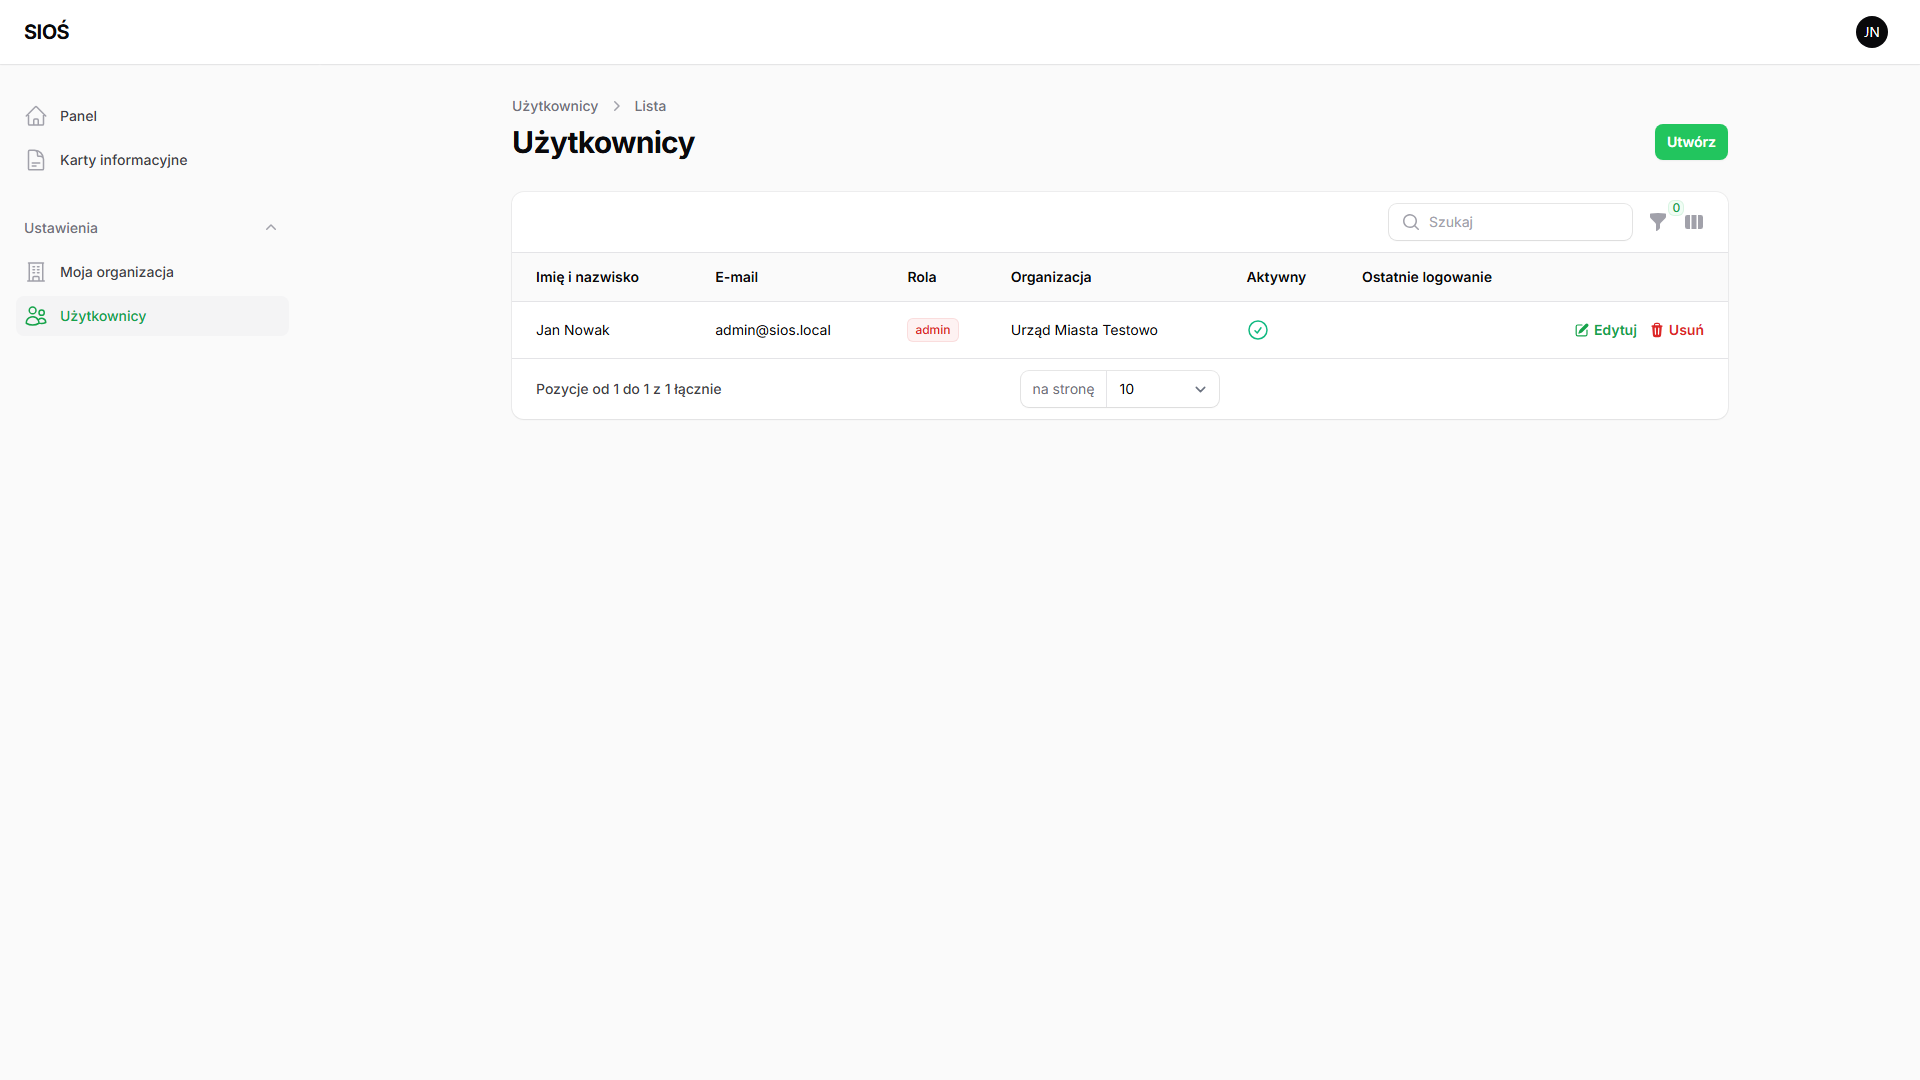Open the JN user avatar menu
1920x1080 pixels.
tap(1871, 32)
